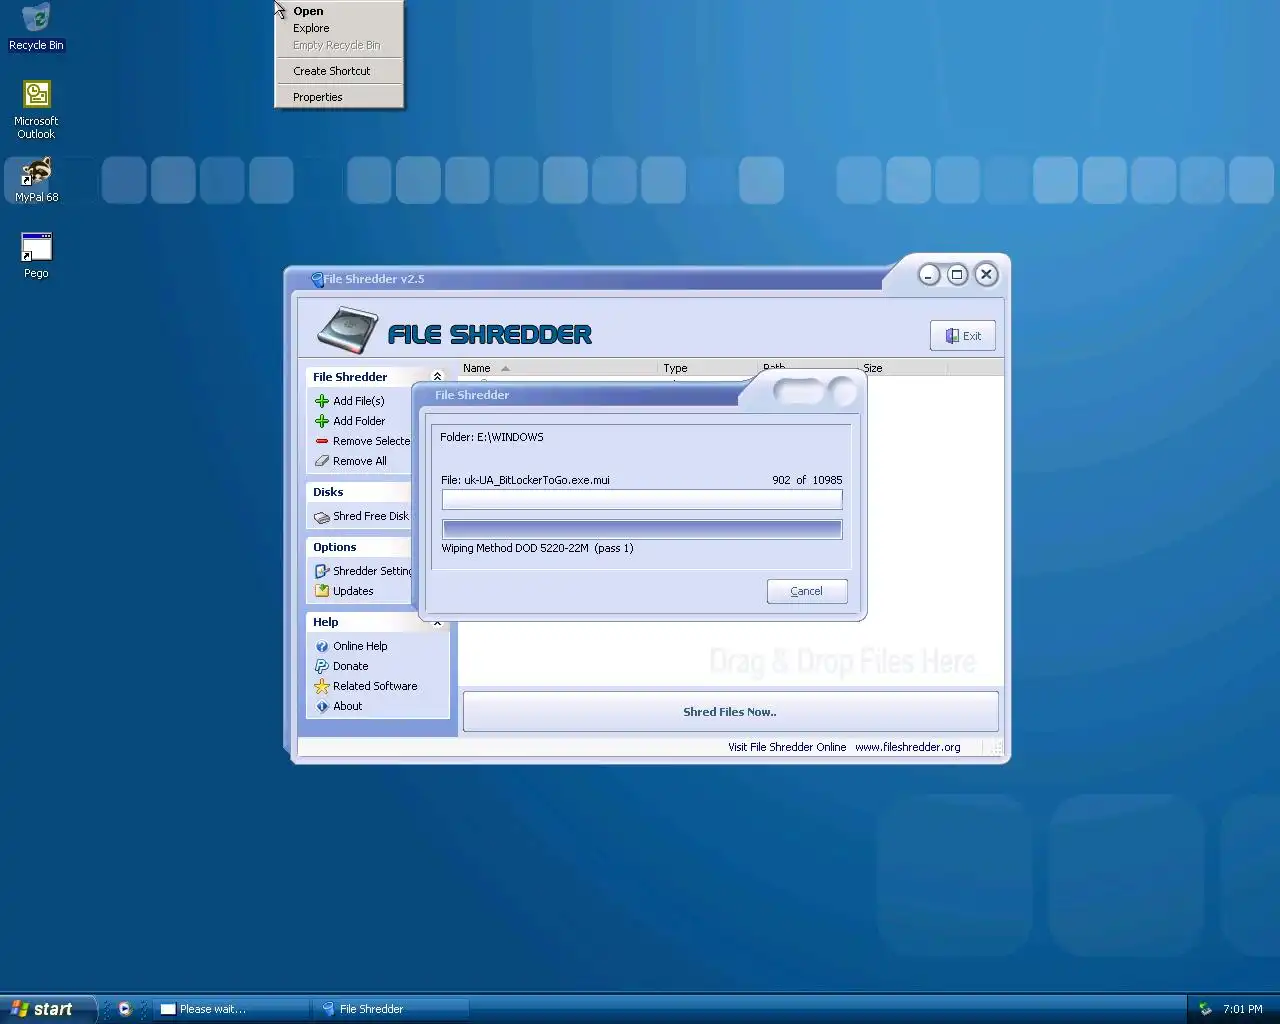Click the File Shredder dialog title bar
Image resolution: width=1280 pixels, height=1024 pixels.
pos(580,395)
